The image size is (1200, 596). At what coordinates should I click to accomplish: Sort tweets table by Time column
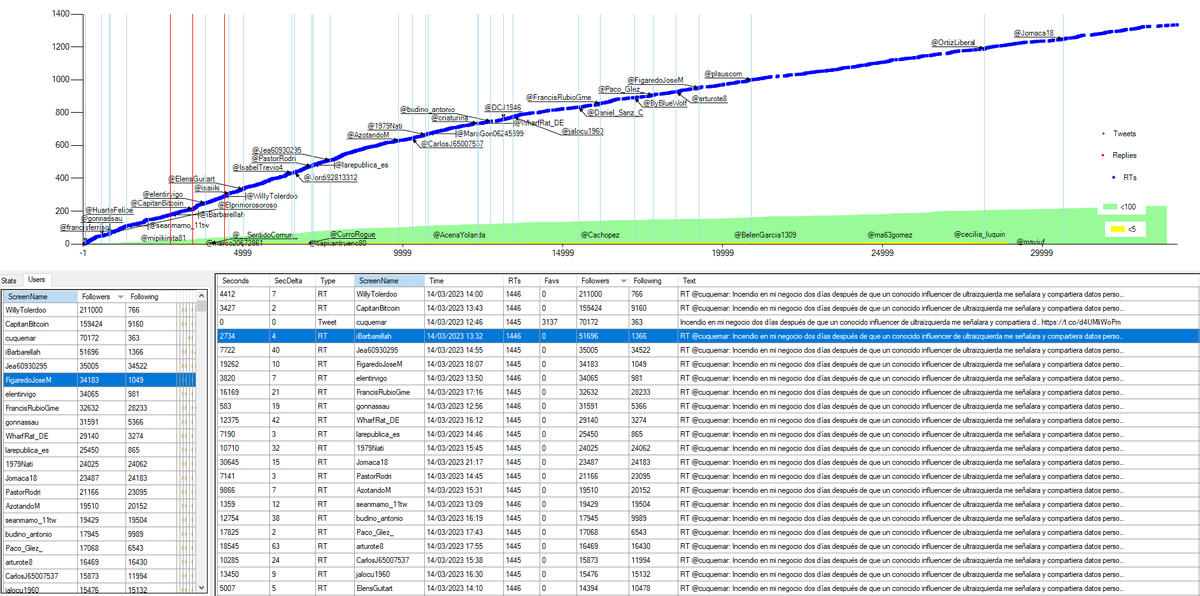465,281
